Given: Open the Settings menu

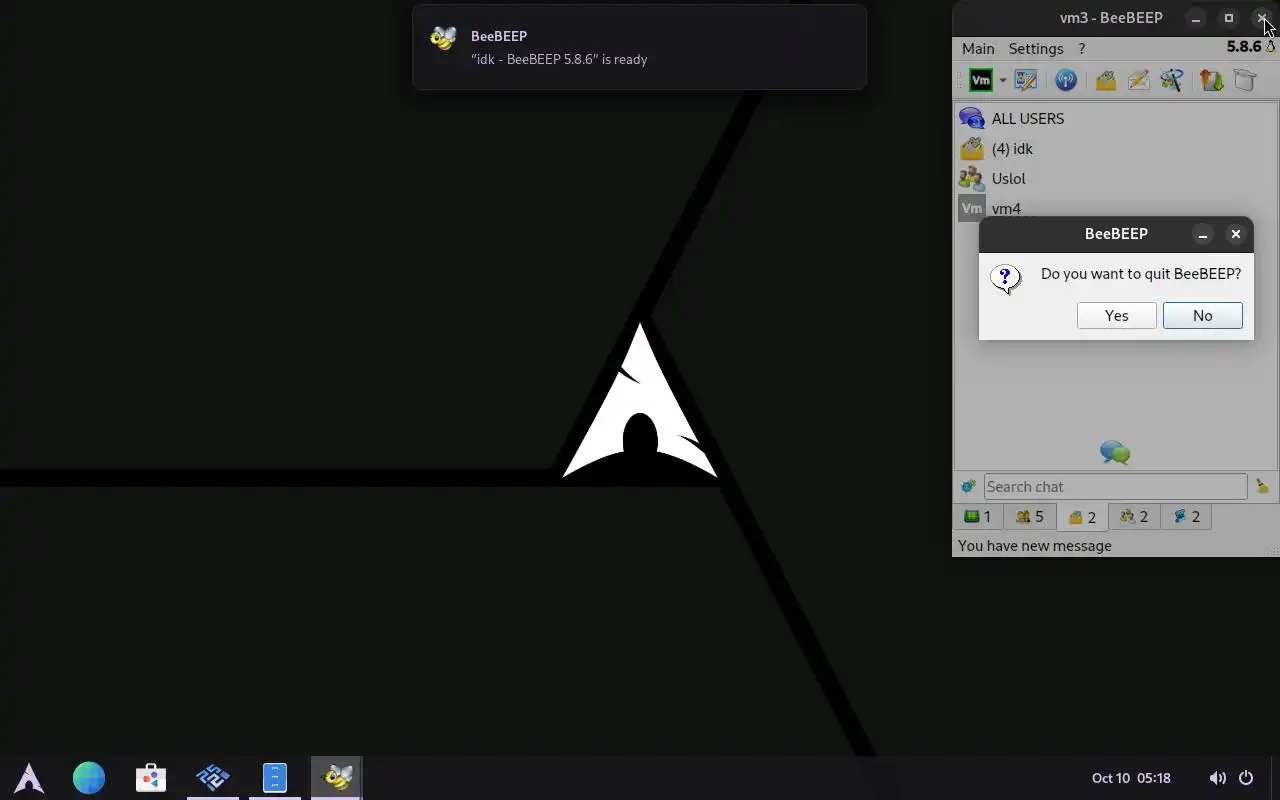Looking at the screenshot, I should click(x=1036, y=48).
